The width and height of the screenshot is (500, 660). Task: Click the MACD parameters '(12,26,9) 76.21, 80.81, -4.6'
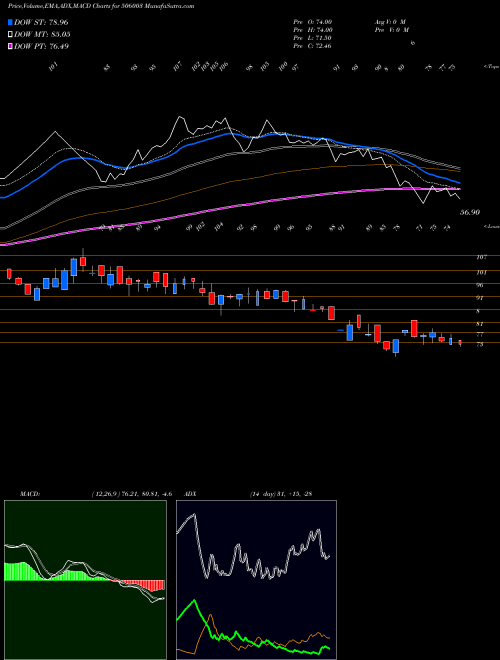tap(131, 494)
